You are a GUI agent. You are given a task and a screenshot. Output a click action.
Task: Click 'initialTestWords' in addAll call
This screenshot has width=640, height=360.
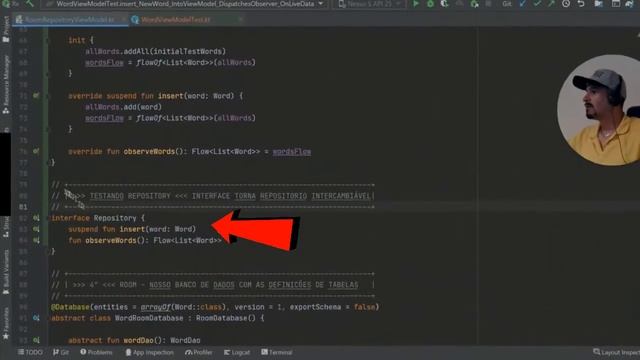click(x=188, y=51)
